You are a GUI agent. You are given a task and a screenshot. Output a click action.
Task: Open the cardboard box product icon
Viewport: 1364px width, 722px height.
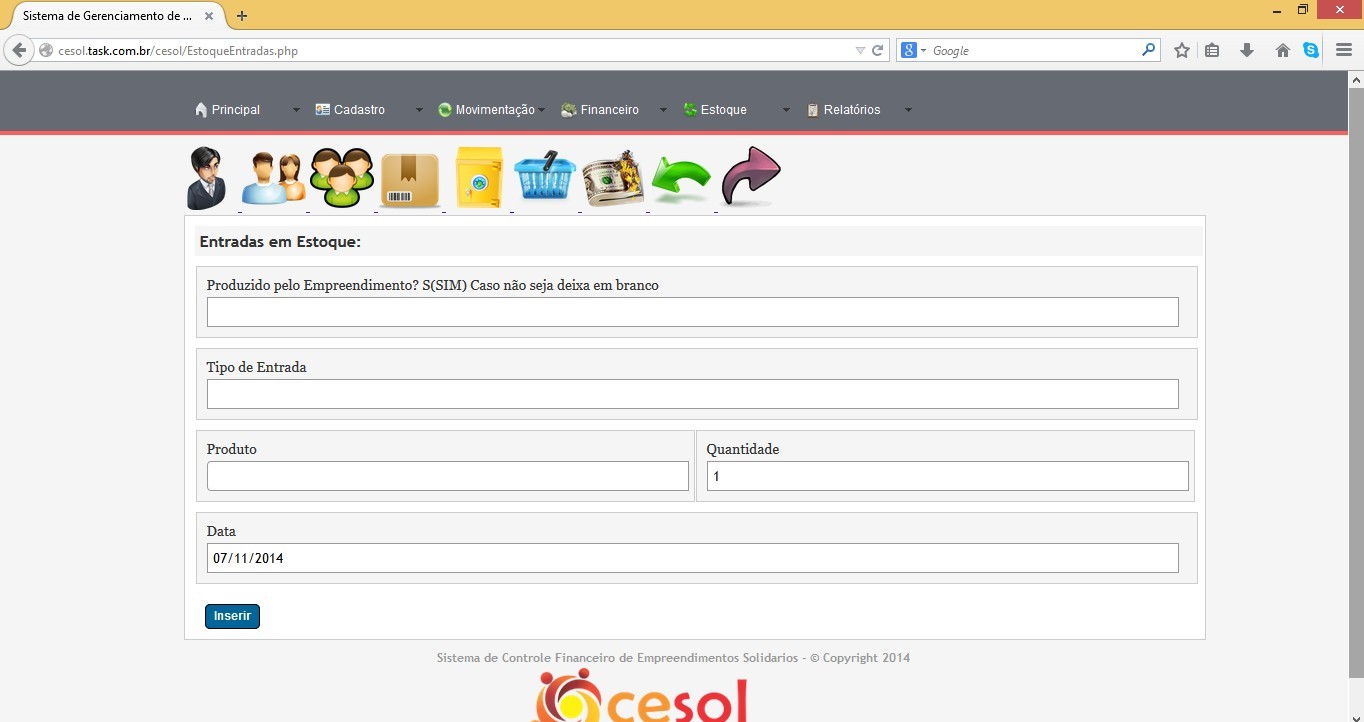[x=410, y=180]
